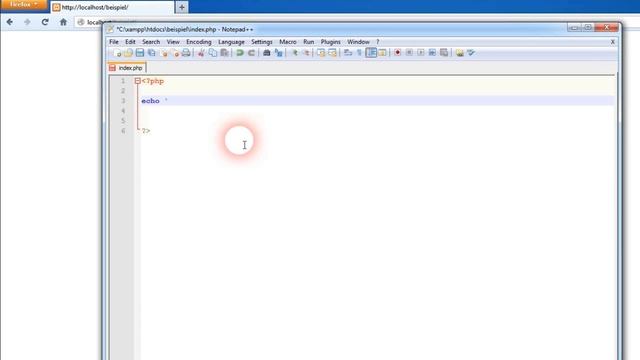Click the yellow plugin icon in toolbar
This screenshot has width=640, height=360.
click(x=460, y=53)
